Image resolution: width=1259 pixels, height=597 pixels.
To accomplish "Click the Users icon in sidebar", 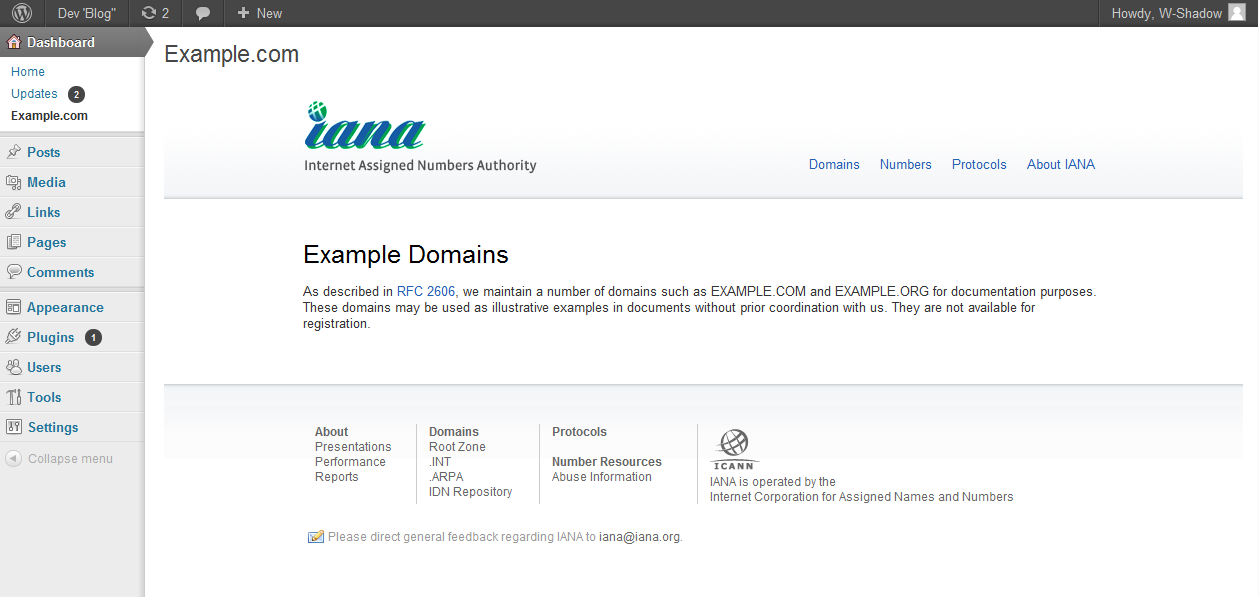I will point(14,367).
